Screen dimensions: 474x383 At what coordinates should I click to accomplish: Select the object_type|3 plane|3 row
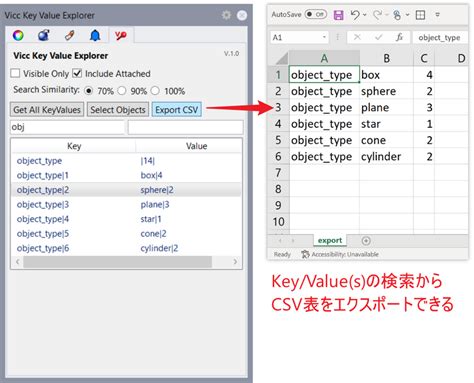(127, 205)
